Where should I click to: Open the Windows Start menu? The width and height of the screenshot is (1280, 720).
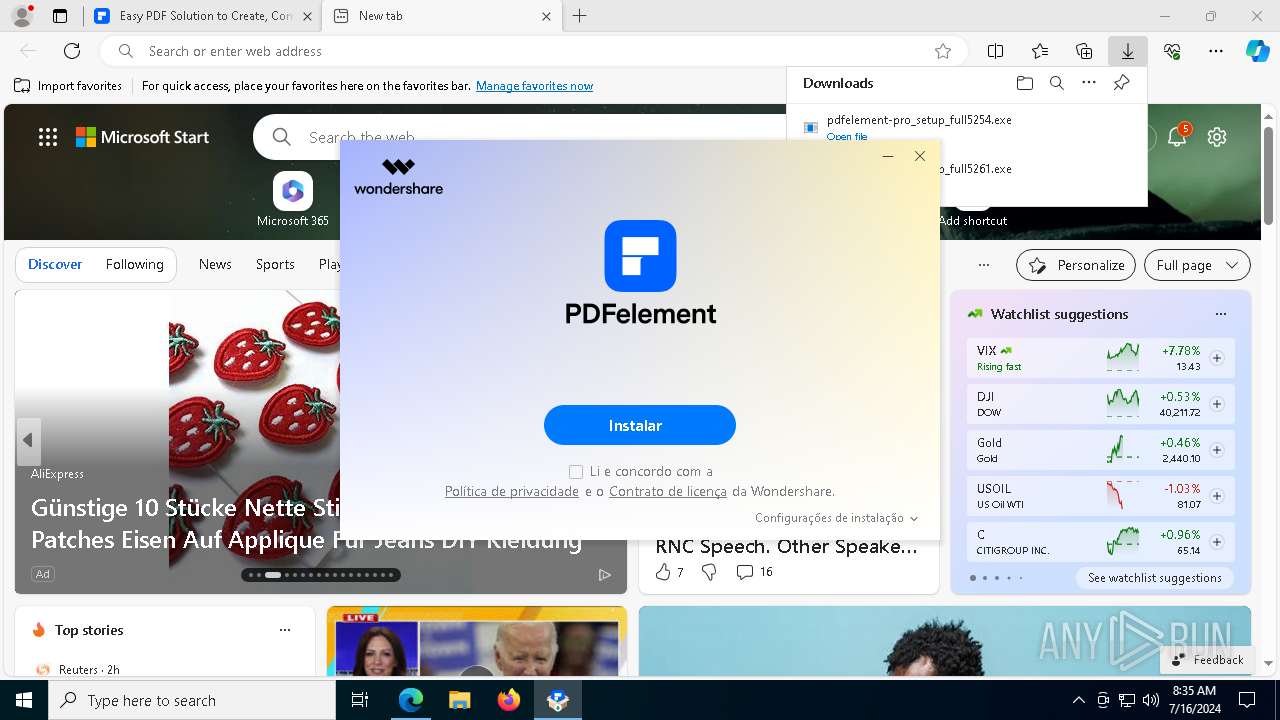click(24, 700)
